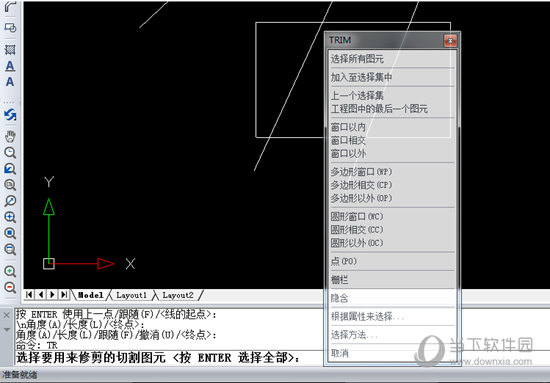550x383 pixels.
Task: Choose 圆形窗口 (WC) option
Action: click(x=392, y=216)
